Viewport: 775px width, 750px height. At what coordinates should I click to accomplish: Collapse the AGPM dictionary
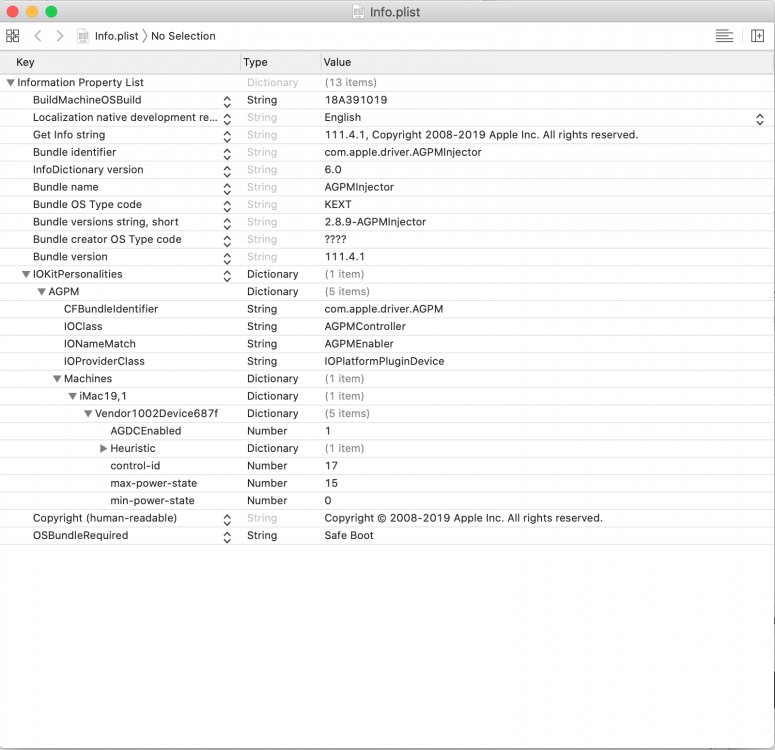42,292
